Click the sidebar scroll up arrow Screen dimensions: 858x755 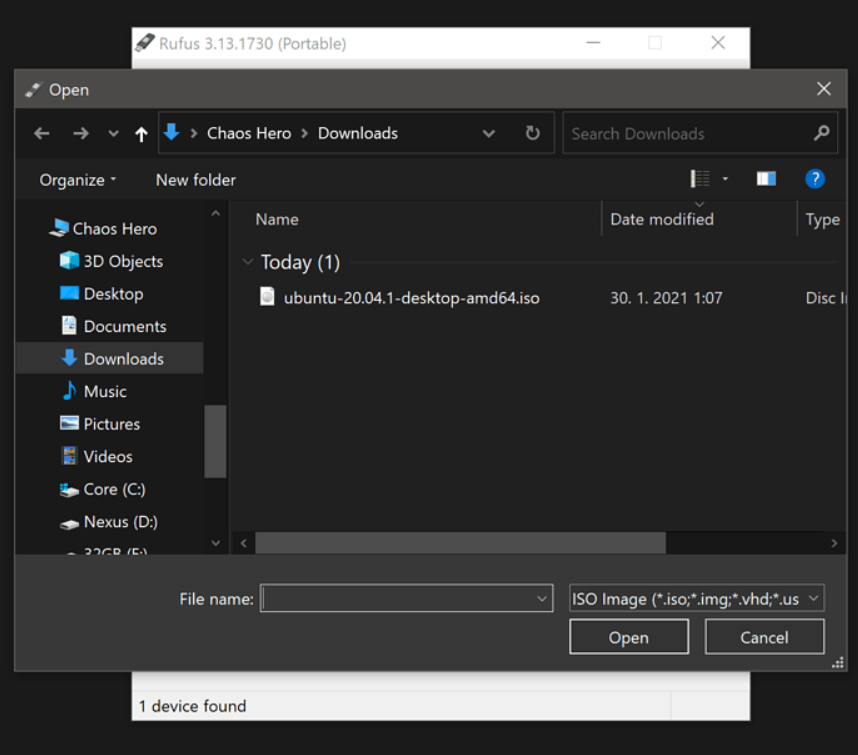click(216, 213)
